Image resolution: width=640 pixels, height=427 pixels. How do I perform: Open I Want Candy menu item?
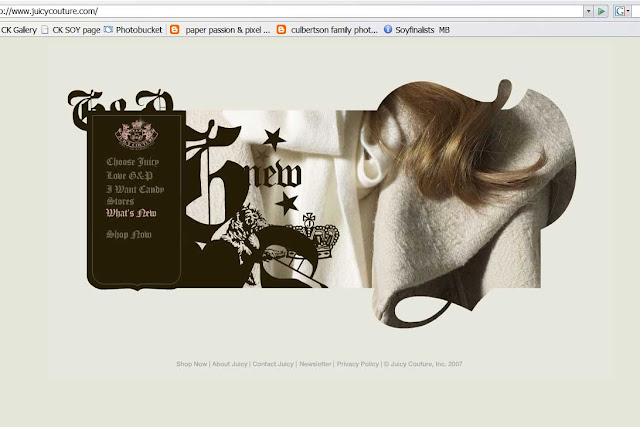point(135,189)
